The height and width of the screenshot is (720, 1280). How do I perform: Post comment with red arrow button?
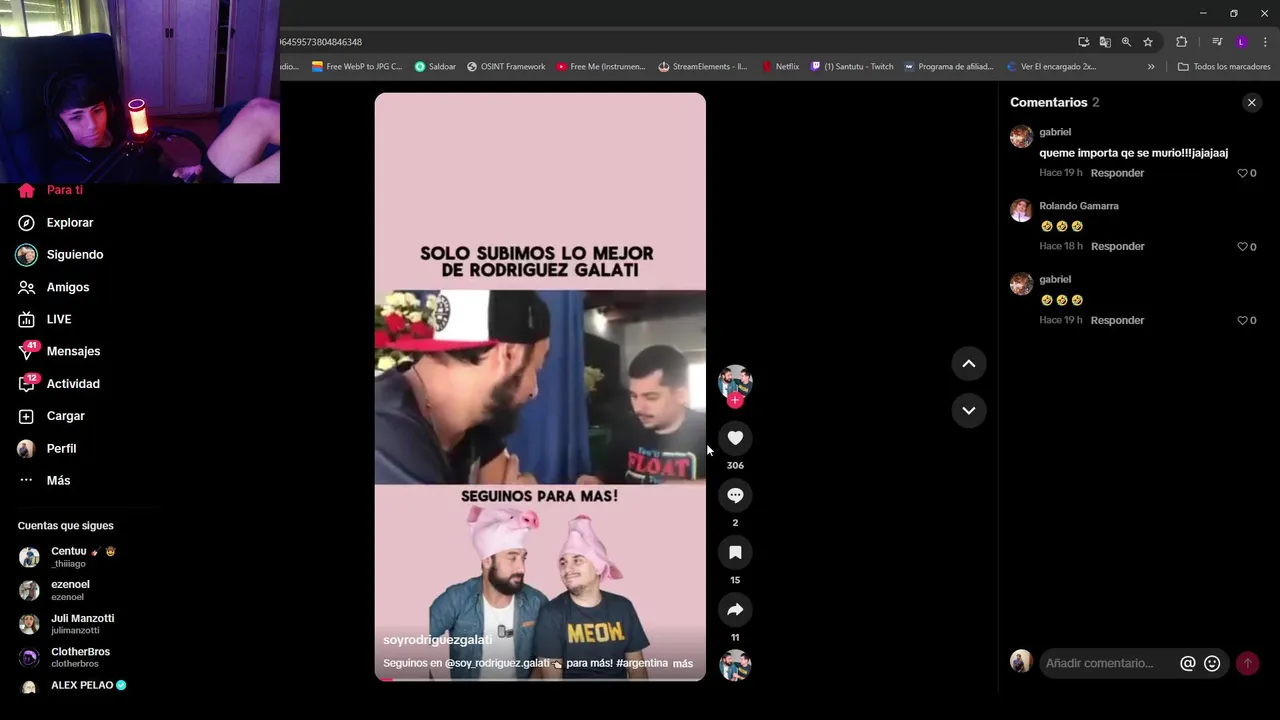[1247, 663]
